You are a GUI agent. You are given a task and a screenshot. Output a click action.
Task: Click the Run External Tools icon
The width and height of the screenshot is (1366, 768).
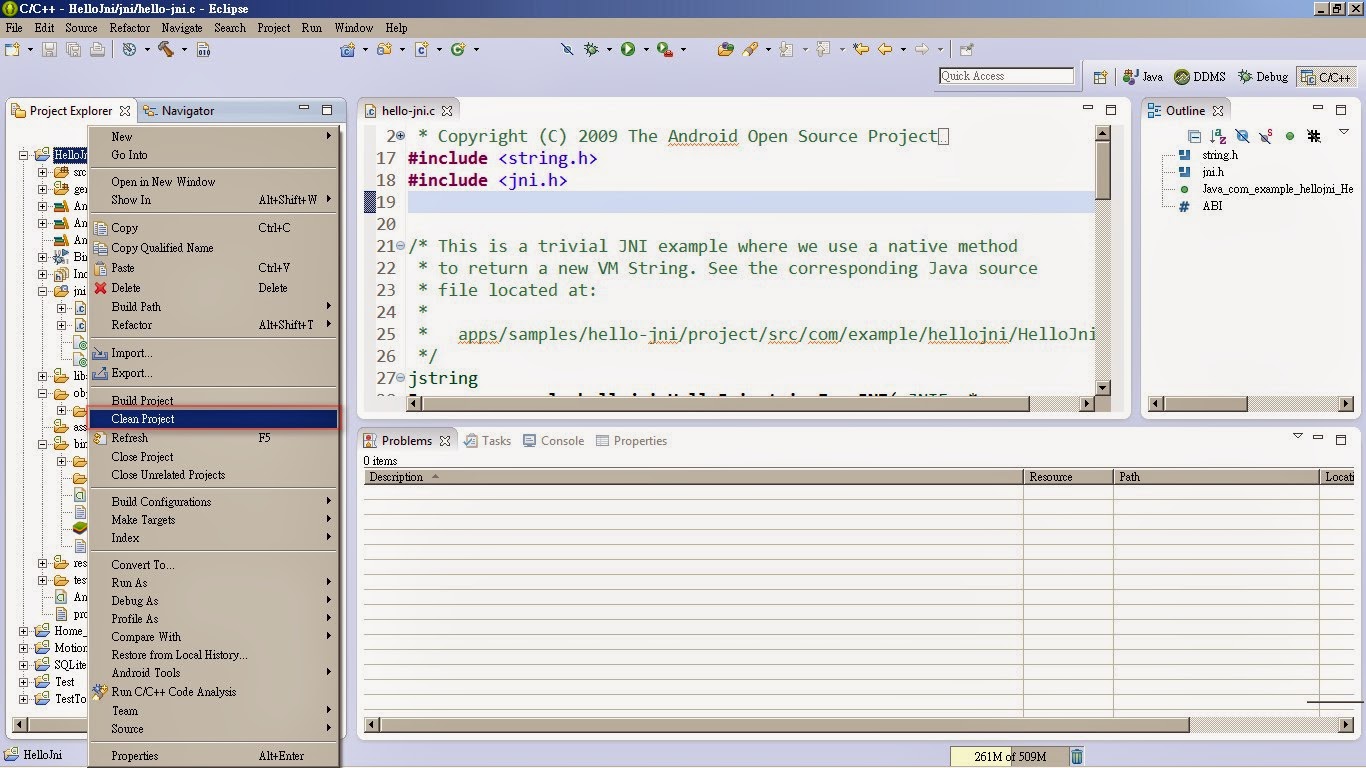[x=664, y=49]
